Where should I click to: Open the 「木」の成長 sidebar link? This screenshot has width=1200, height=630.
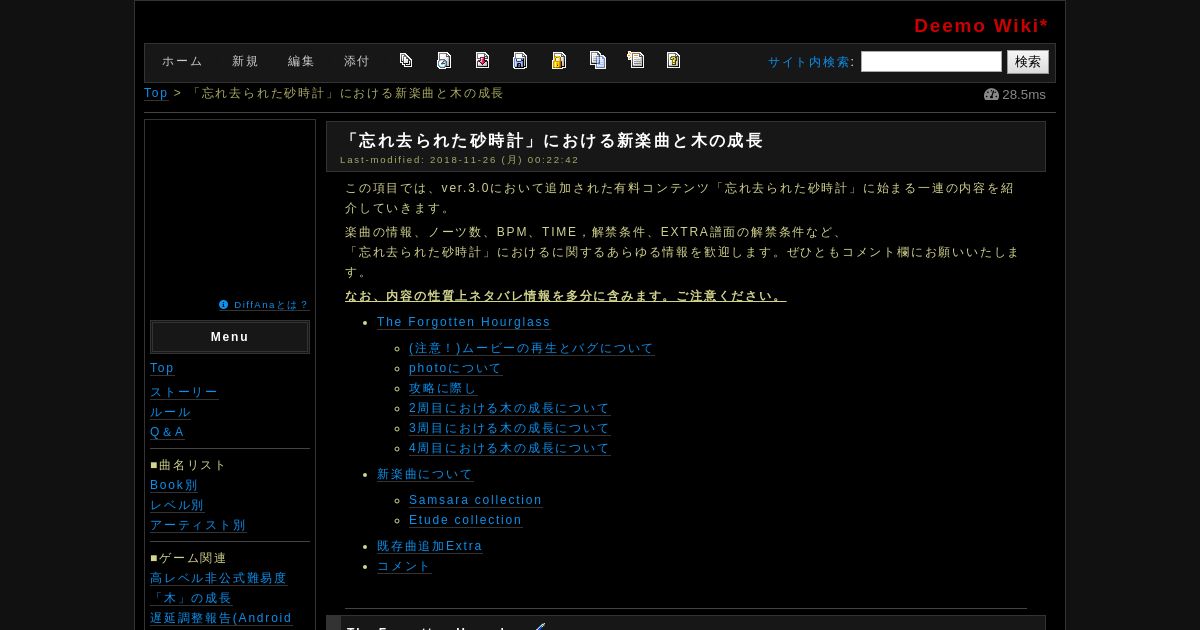tap(191, 598)
